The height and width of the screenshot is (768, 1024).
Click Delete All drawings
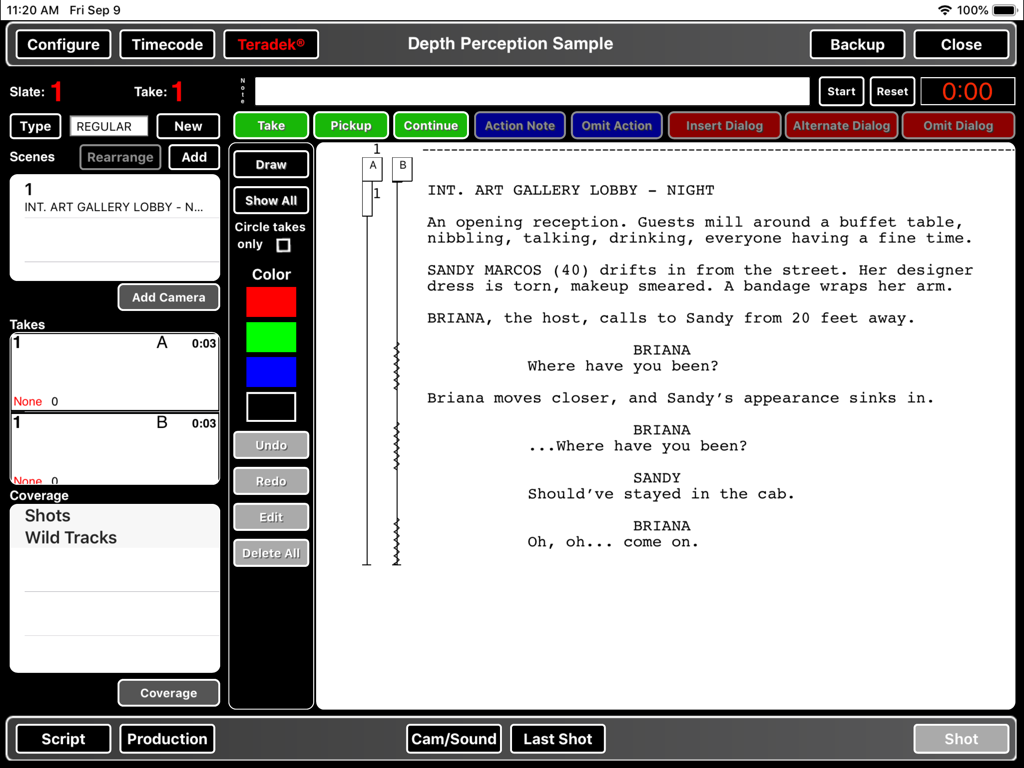tap(270, 553)
